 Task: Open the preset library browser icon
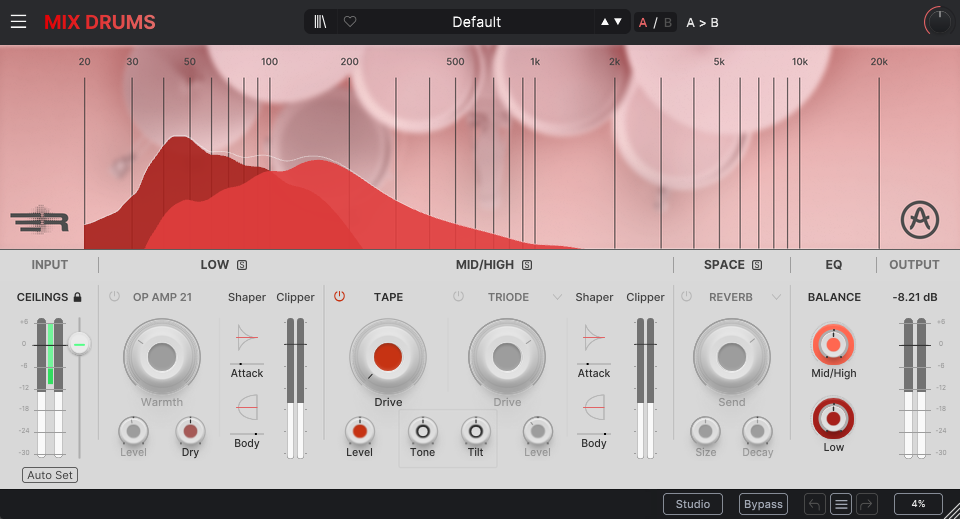pos(322,22)
